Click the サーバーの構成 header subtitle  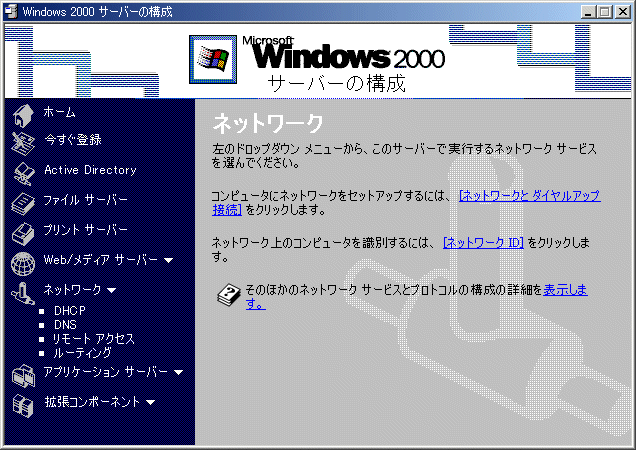pyautogui.click(x=336, y=83)
